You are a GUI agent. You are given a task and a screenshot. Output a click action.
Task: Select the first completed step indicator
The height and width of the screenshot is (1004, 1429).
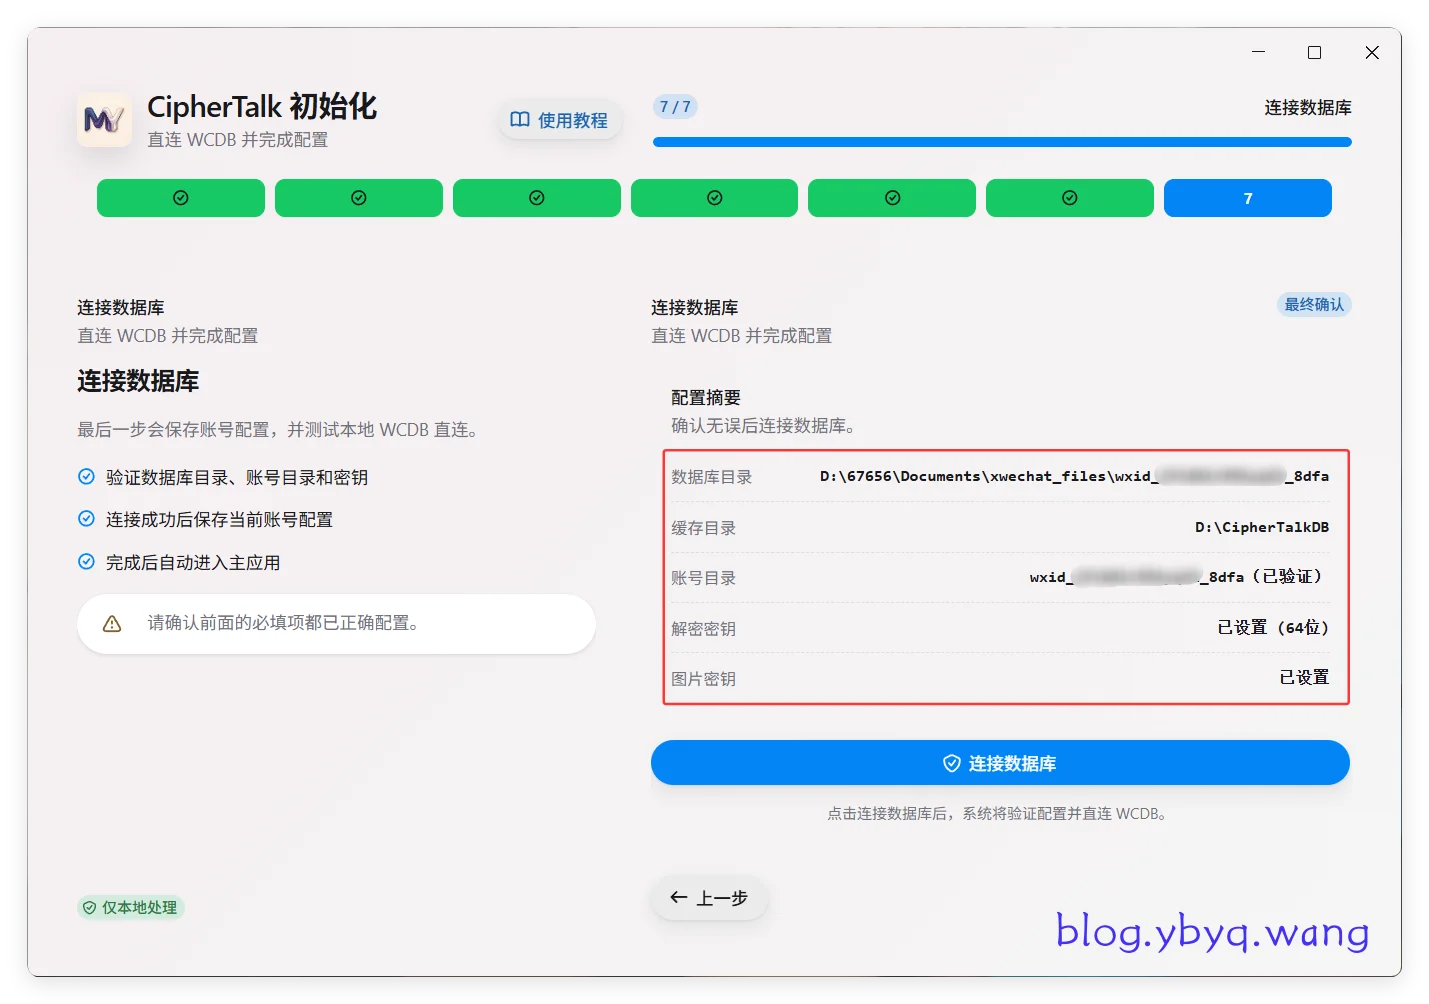click(181, 198)
